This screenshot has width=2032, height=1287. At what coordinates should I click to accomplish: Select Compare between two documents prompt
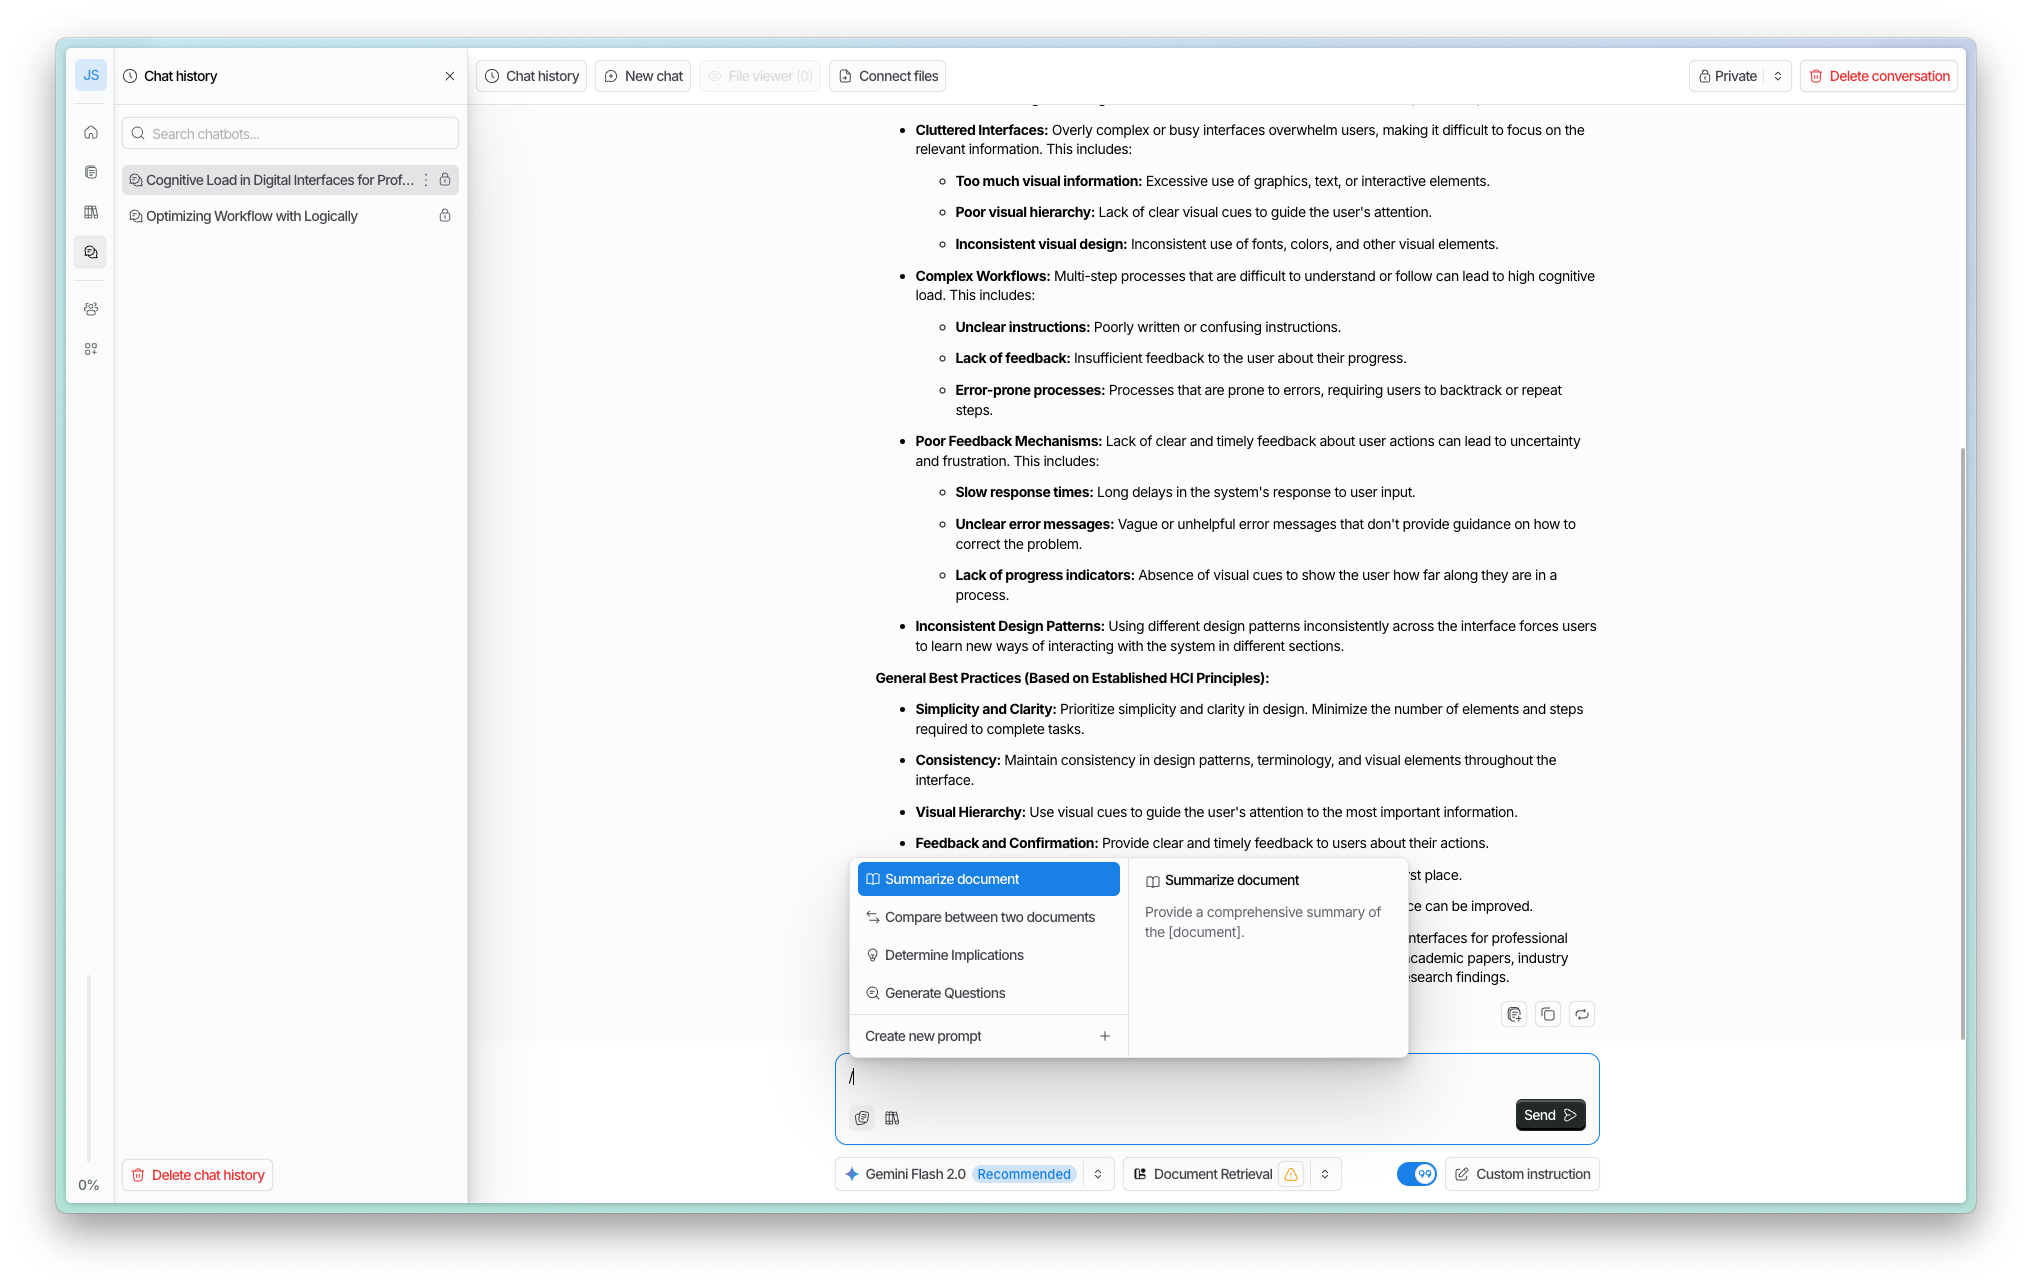tap(989, 917)
